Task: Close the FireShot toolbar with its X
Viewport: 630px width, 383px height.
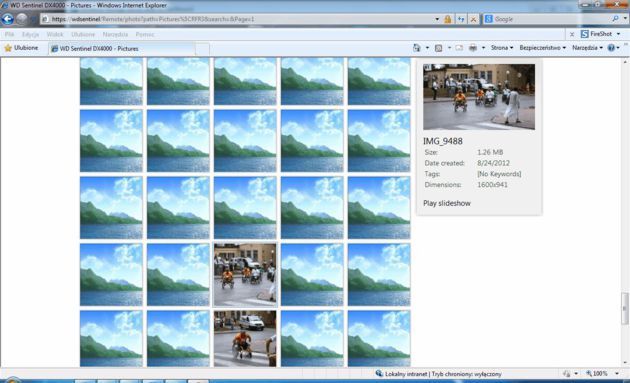Action: [572, 35]
